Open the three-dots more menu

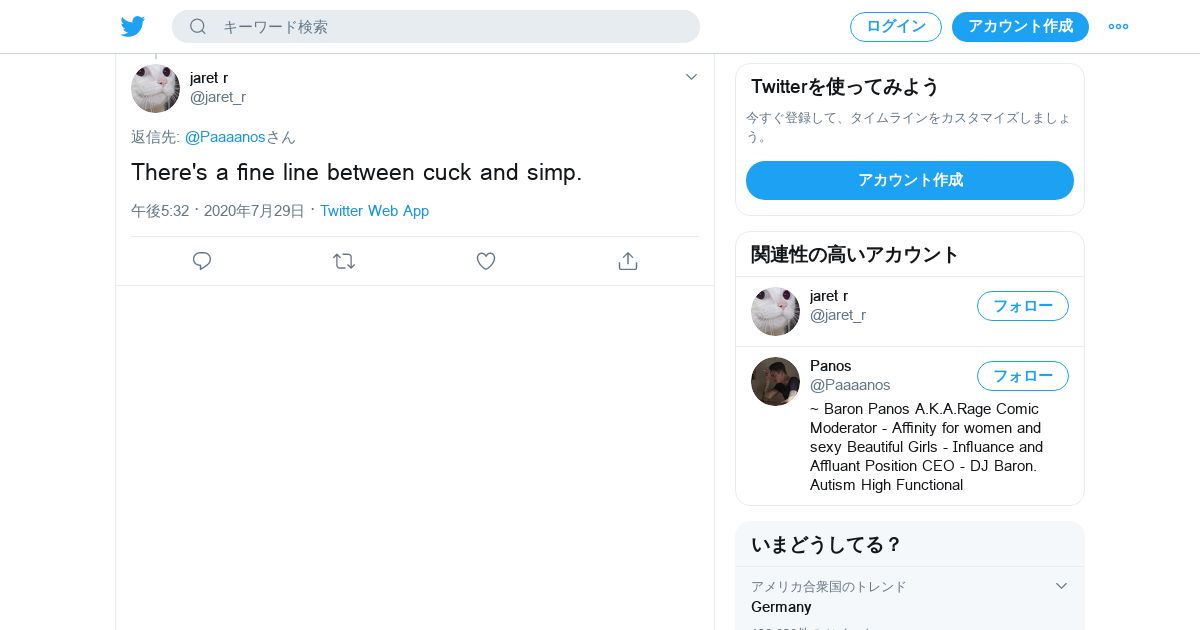[1118, 27]
